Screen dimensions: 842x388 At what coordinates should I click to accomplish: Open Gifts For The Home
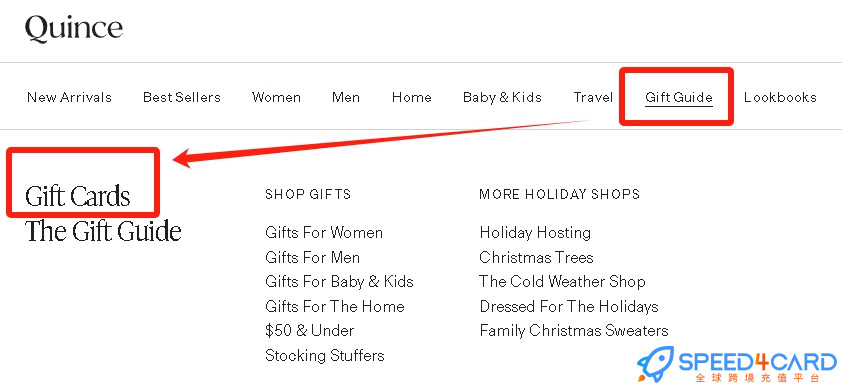coord(335,306)
